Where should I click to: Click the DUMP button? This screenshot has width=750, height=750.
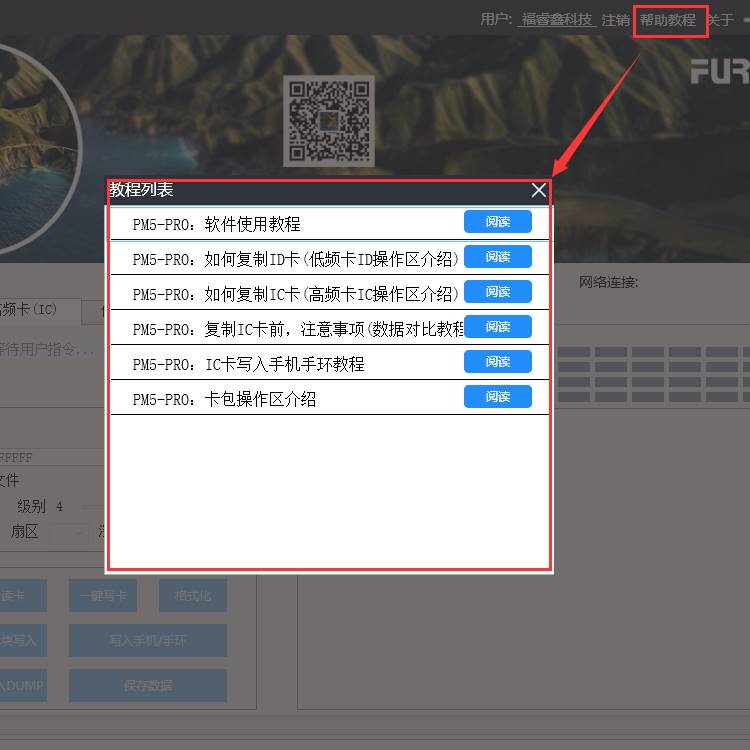[x=23, y=685]
